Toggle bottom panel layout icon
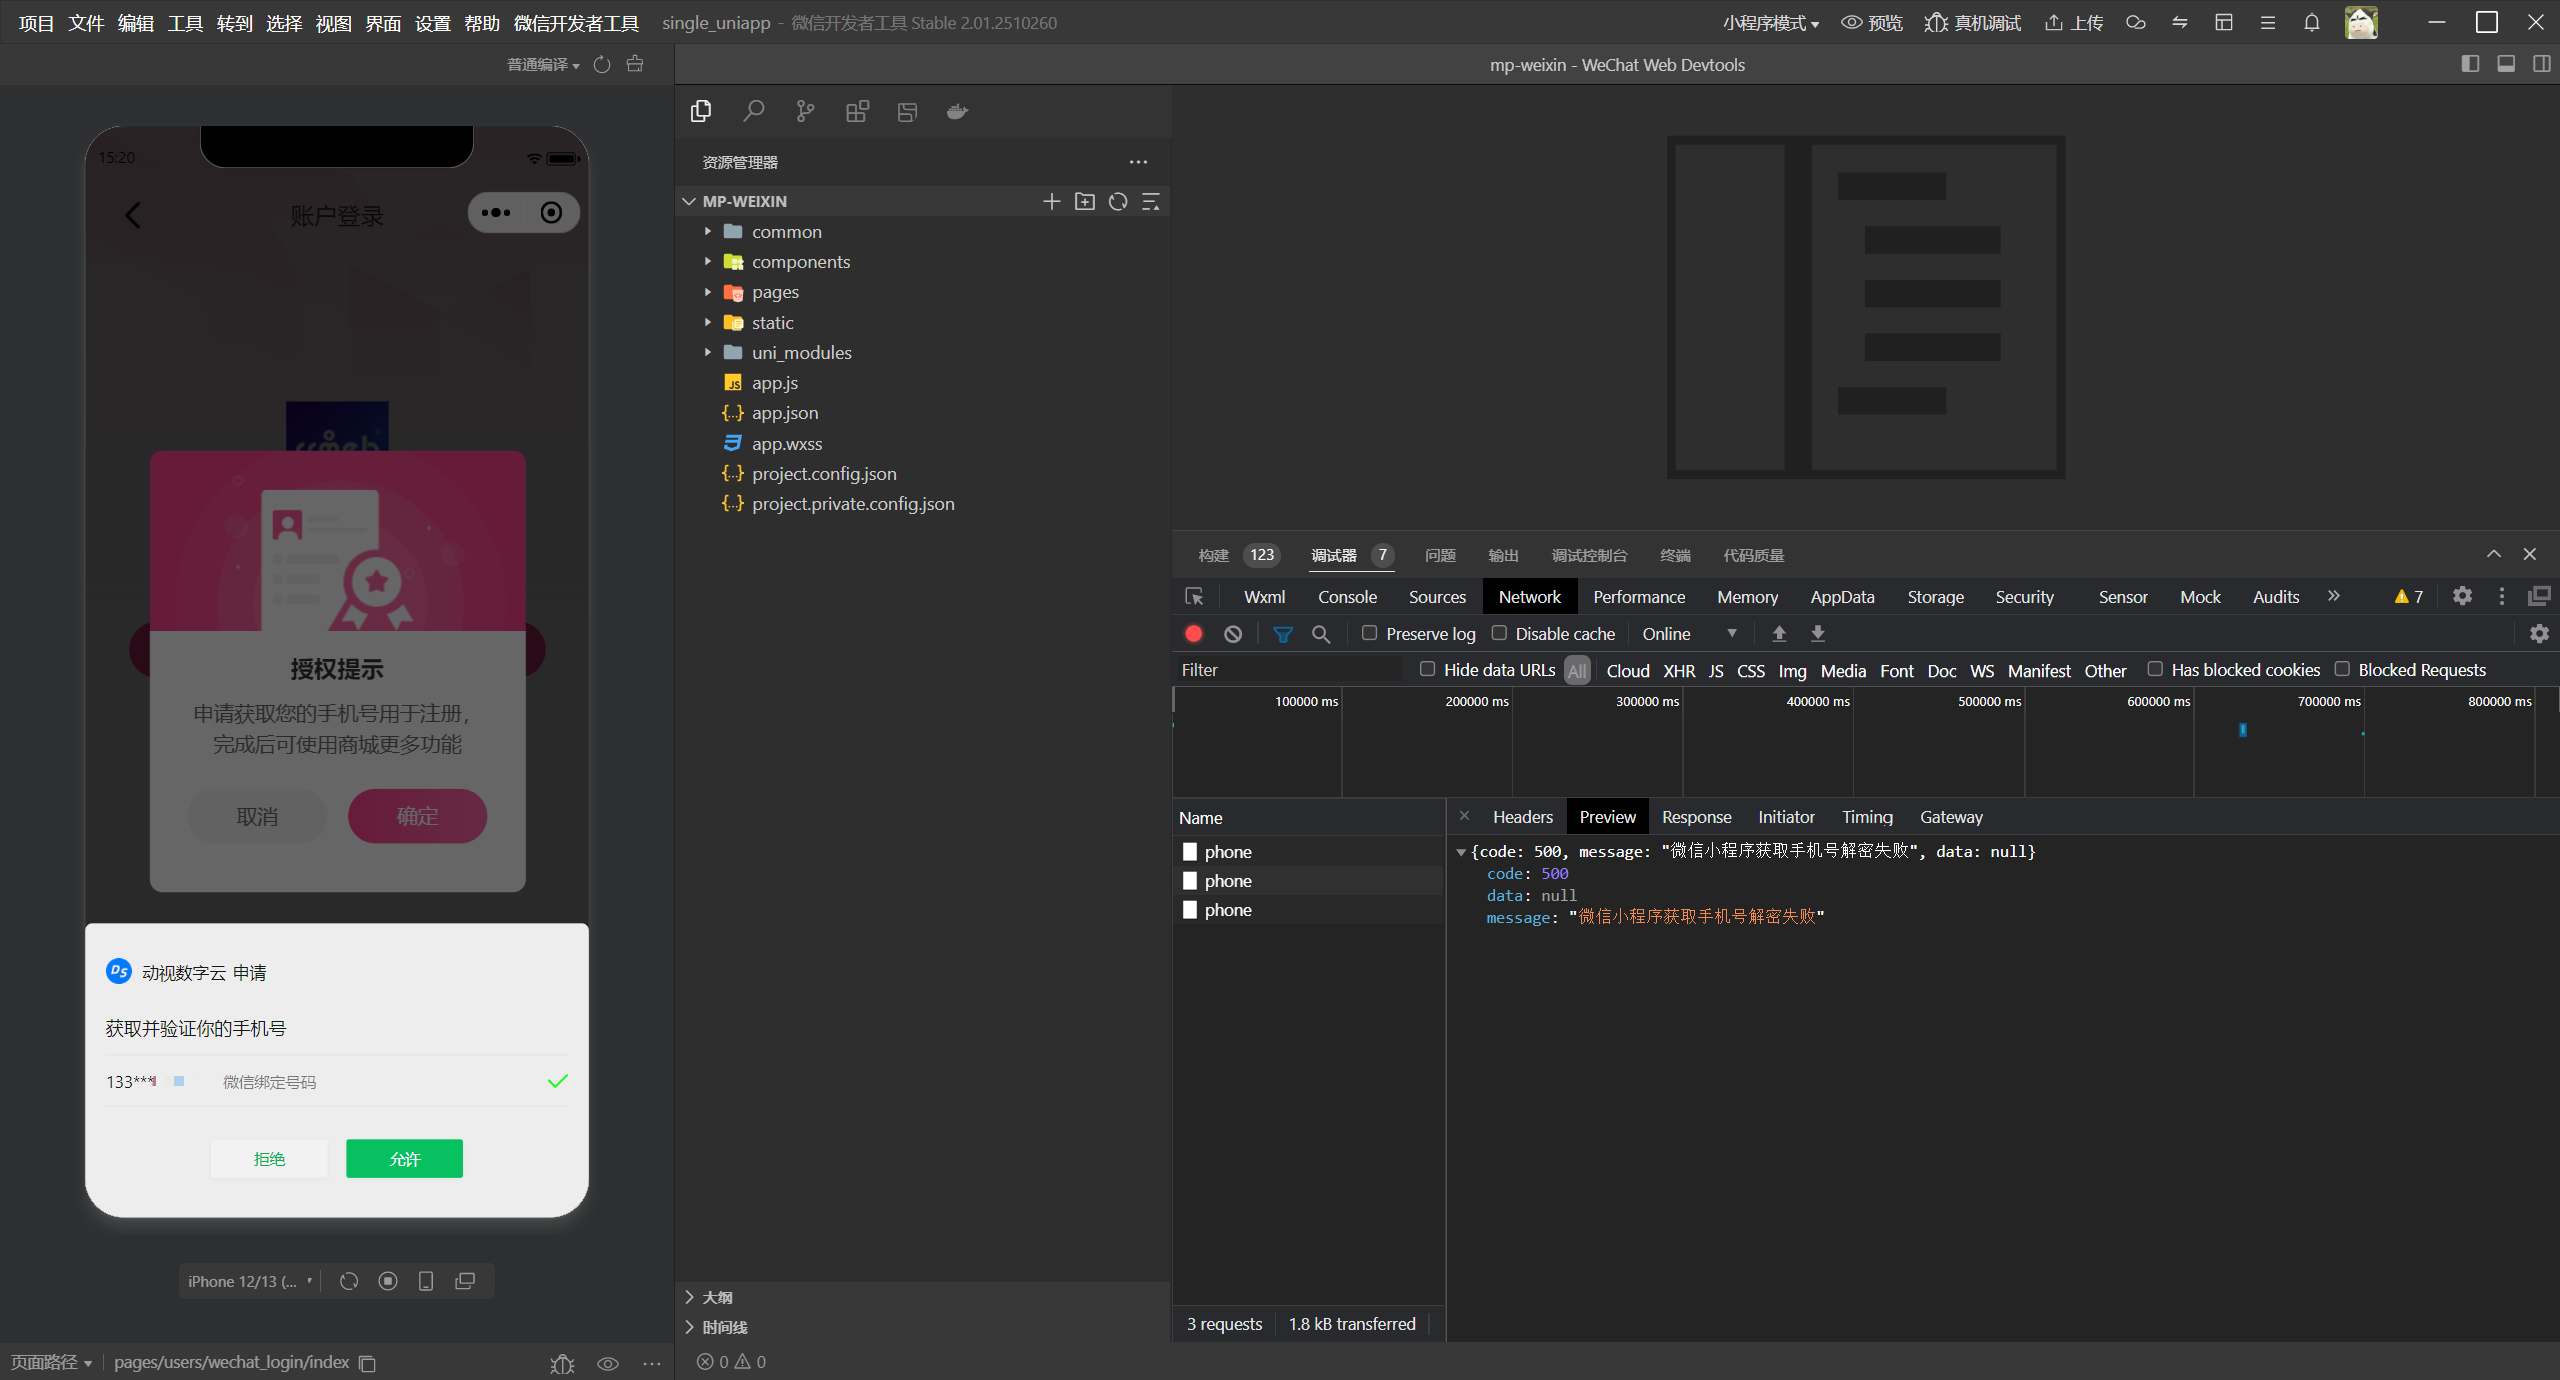This screenshot has width=2560, height=1380. point(2506,64)
